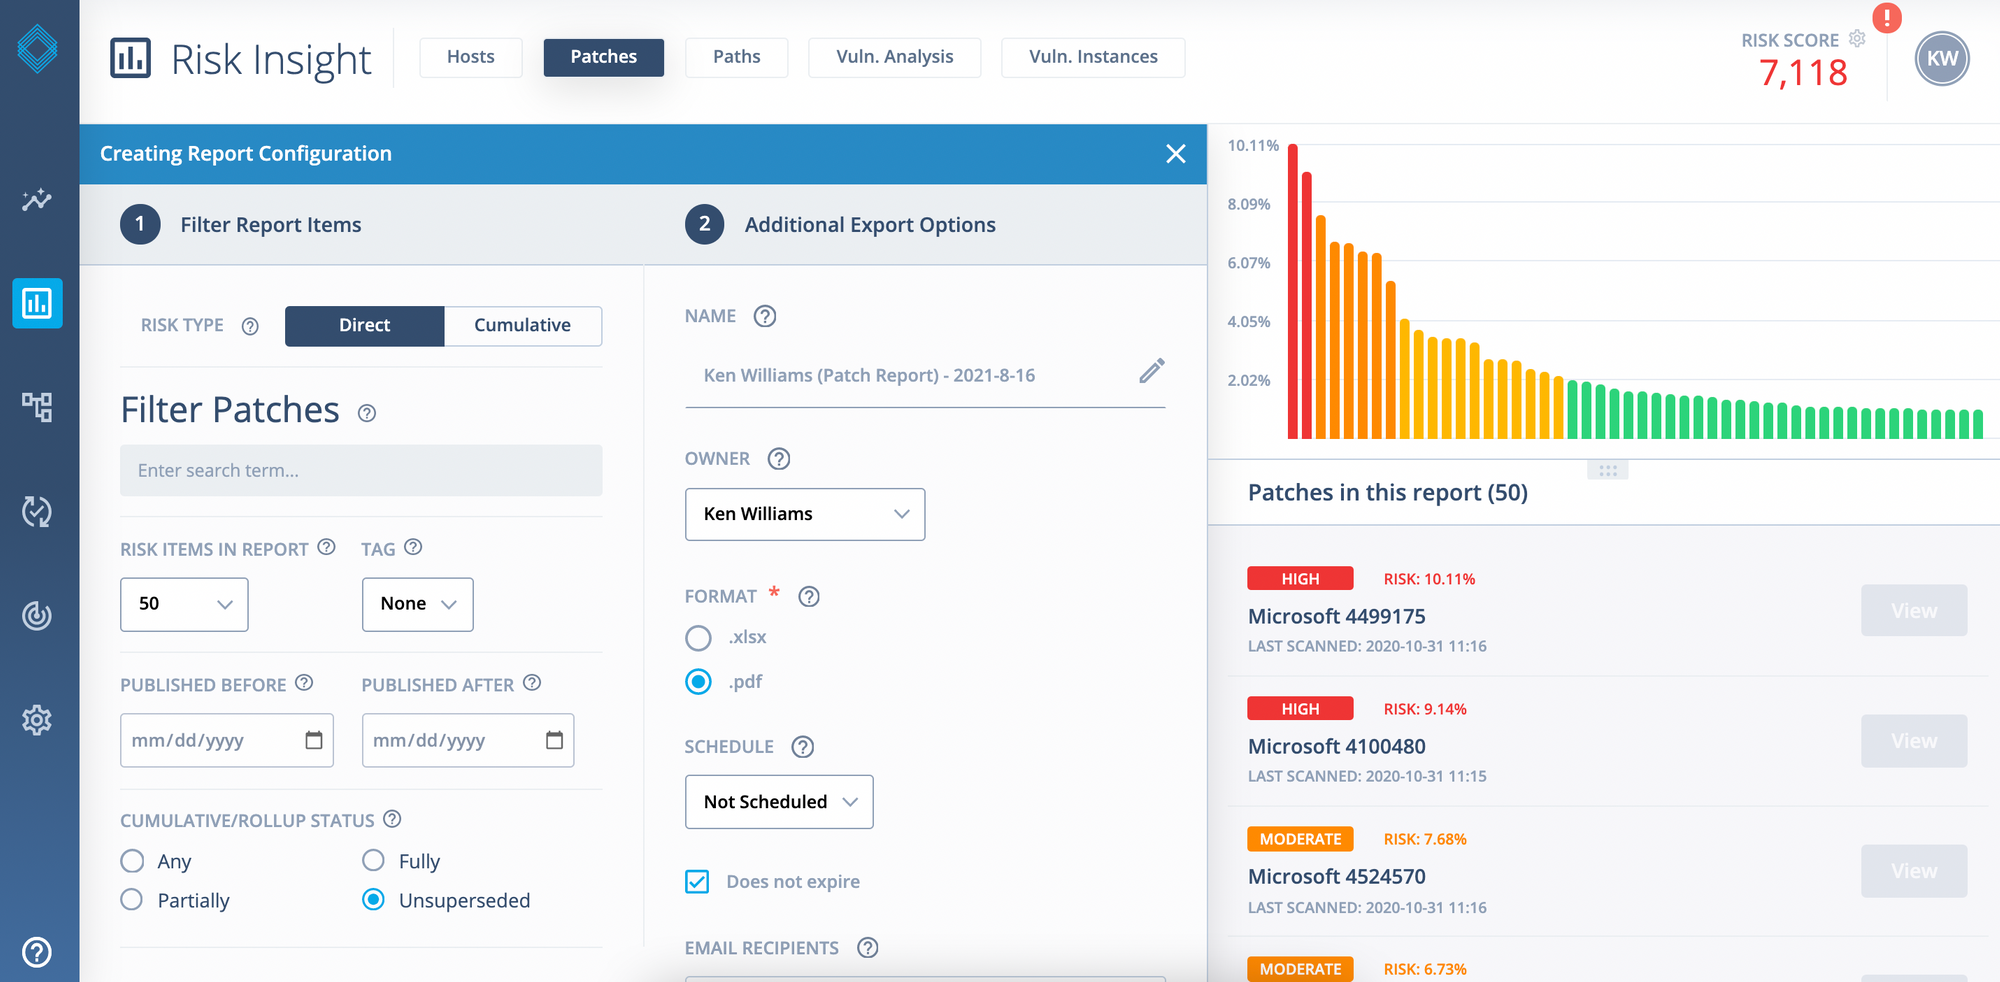Screen dimensions: 2000x982
Task: Open the Owner dropdown showing Ken Williams
Action: pos(804,514)
